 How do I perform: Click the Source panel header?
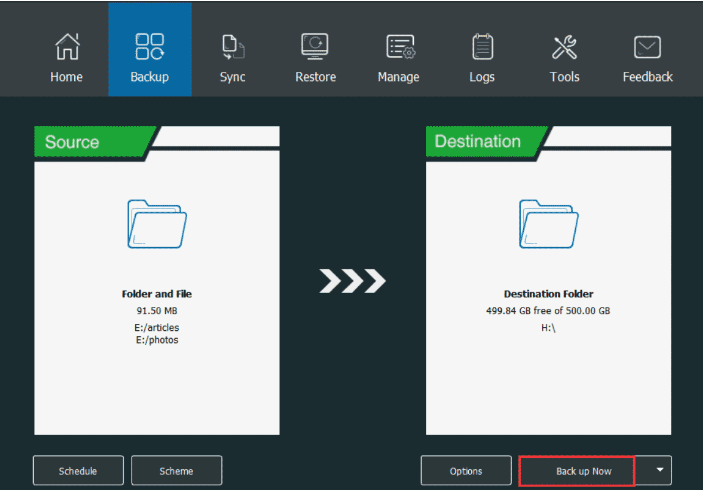coord(93,142)
